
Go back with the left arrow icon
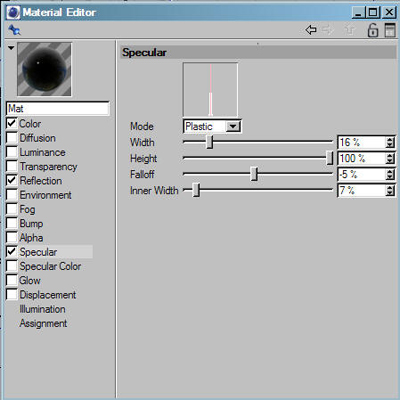pos(311,30)
